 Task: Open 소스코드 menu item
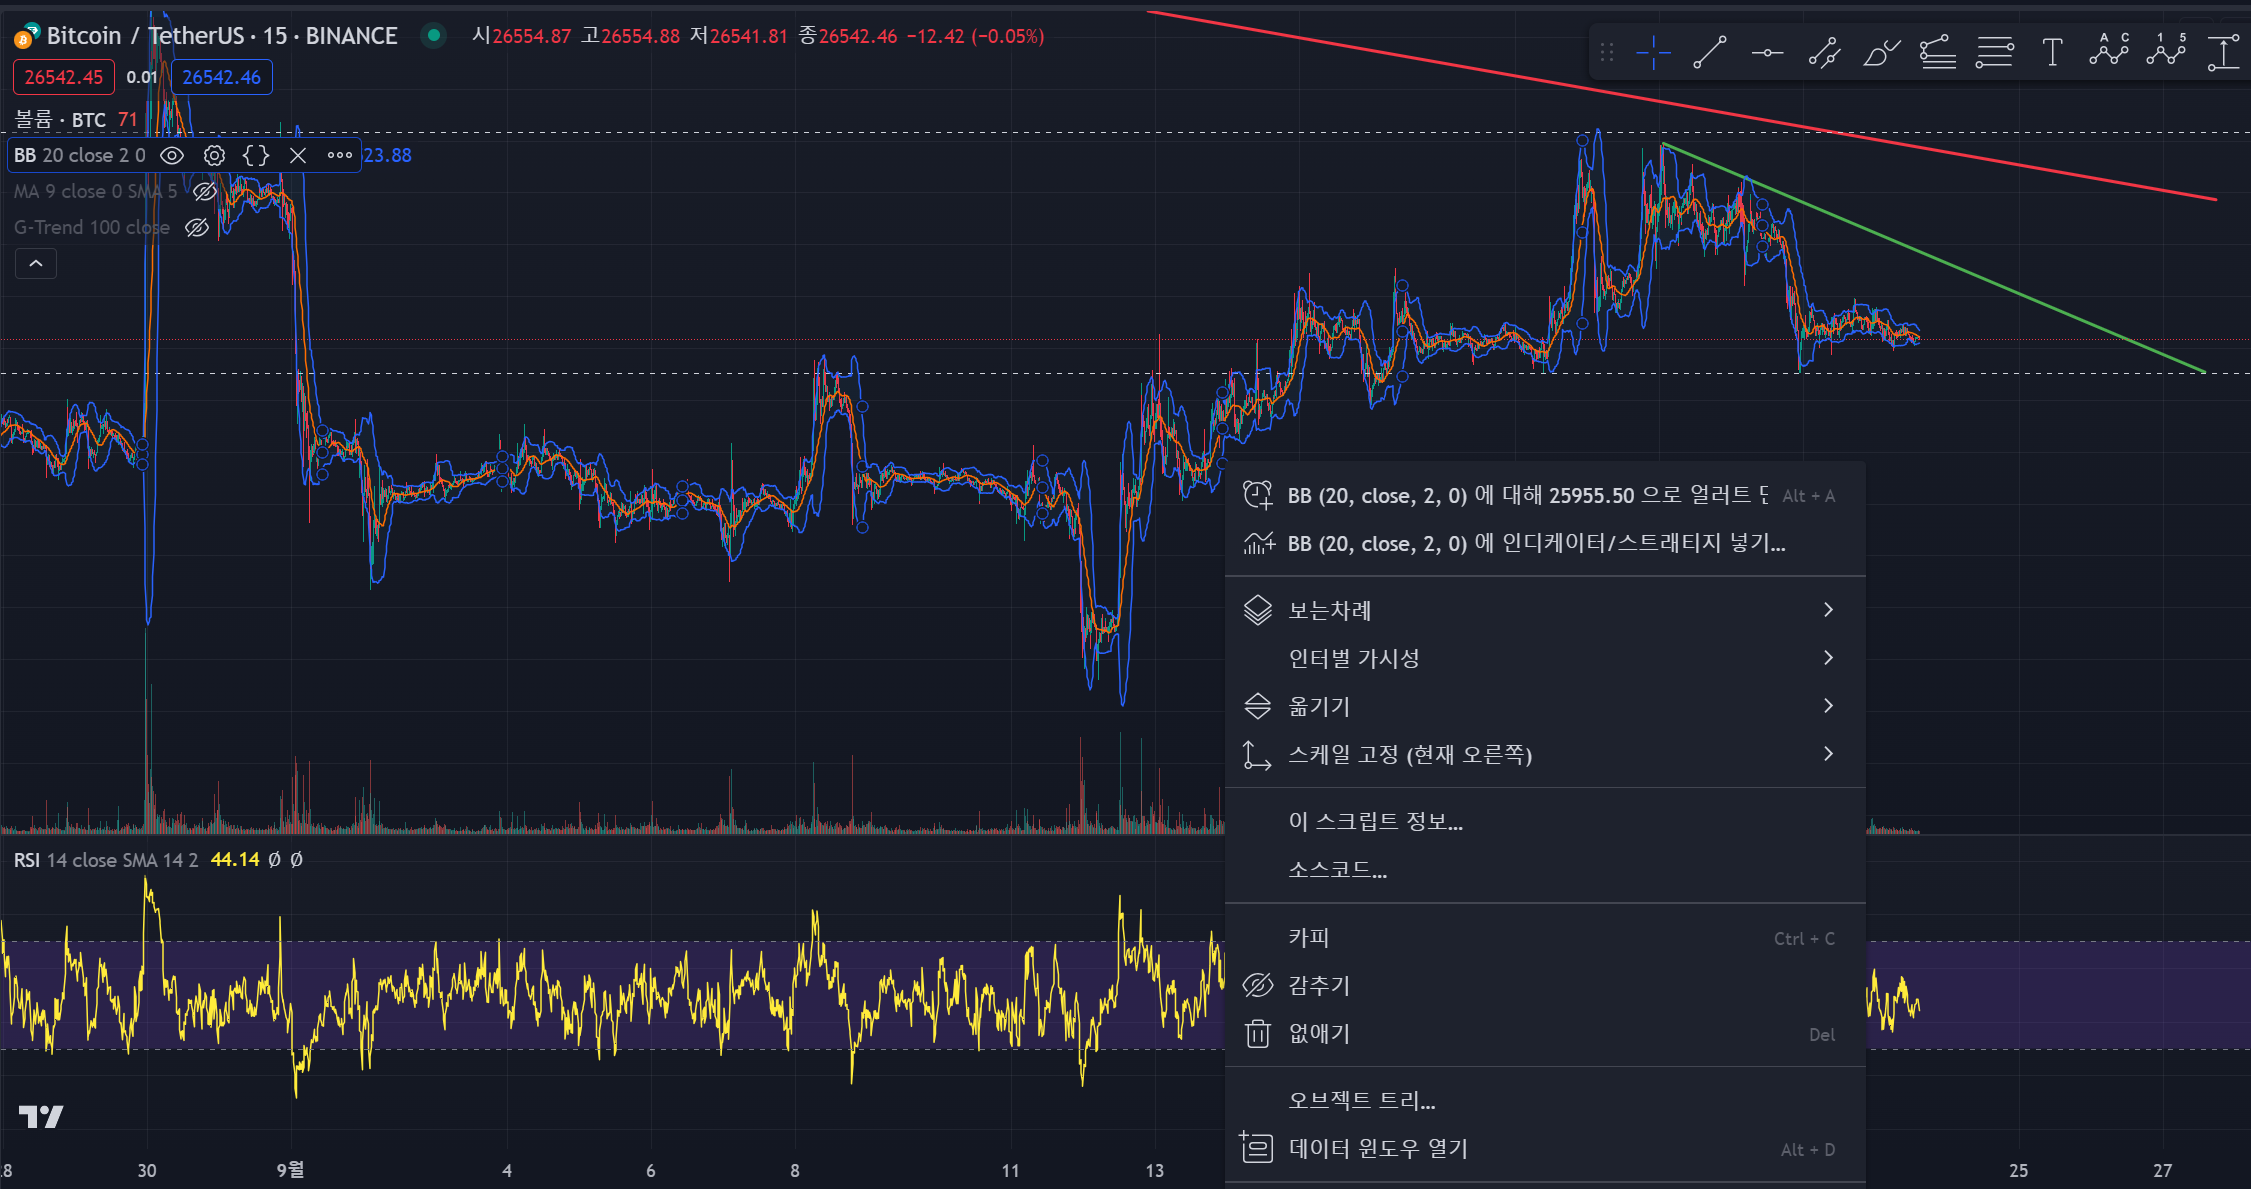[x=1545, y=869]
